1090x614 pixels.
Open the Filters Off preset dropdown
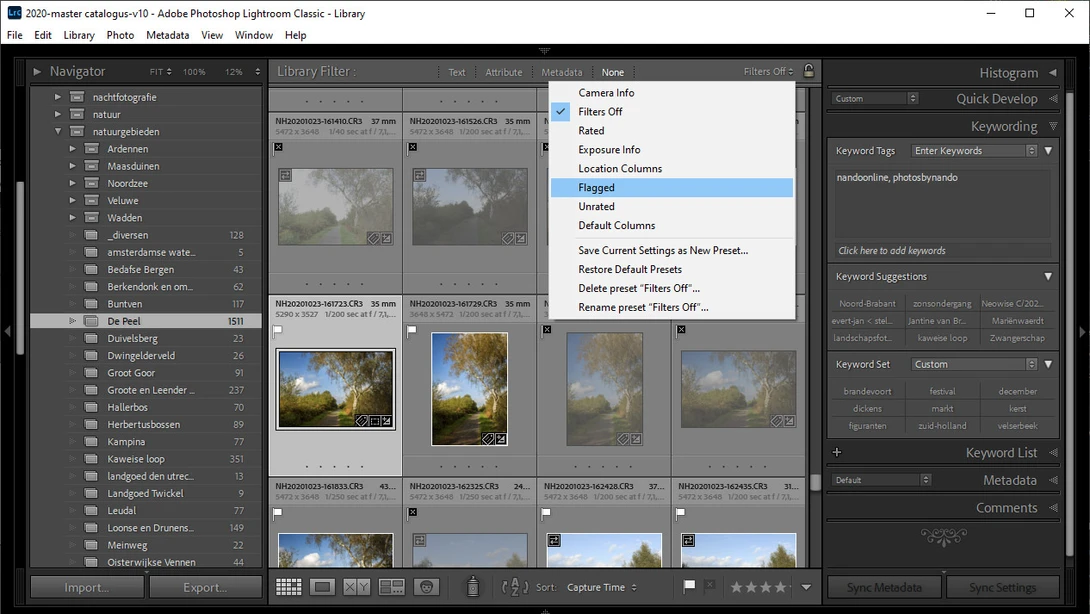click(x=768, y=72)
